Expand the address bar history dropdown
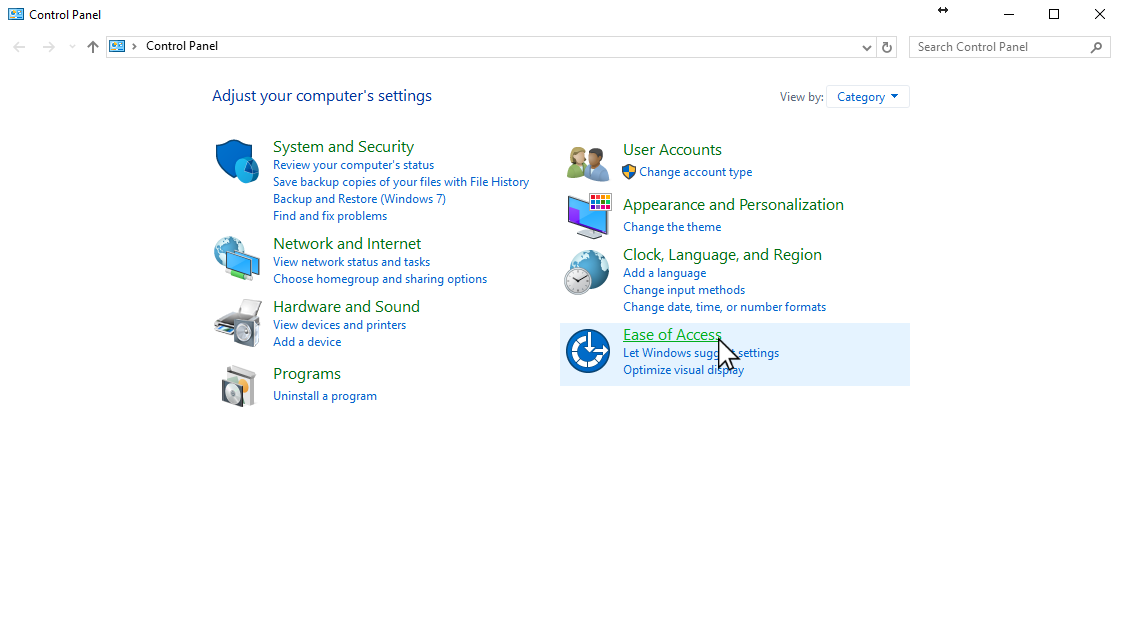The width and height of the screenshot is (1123, 632). [867, 47]
